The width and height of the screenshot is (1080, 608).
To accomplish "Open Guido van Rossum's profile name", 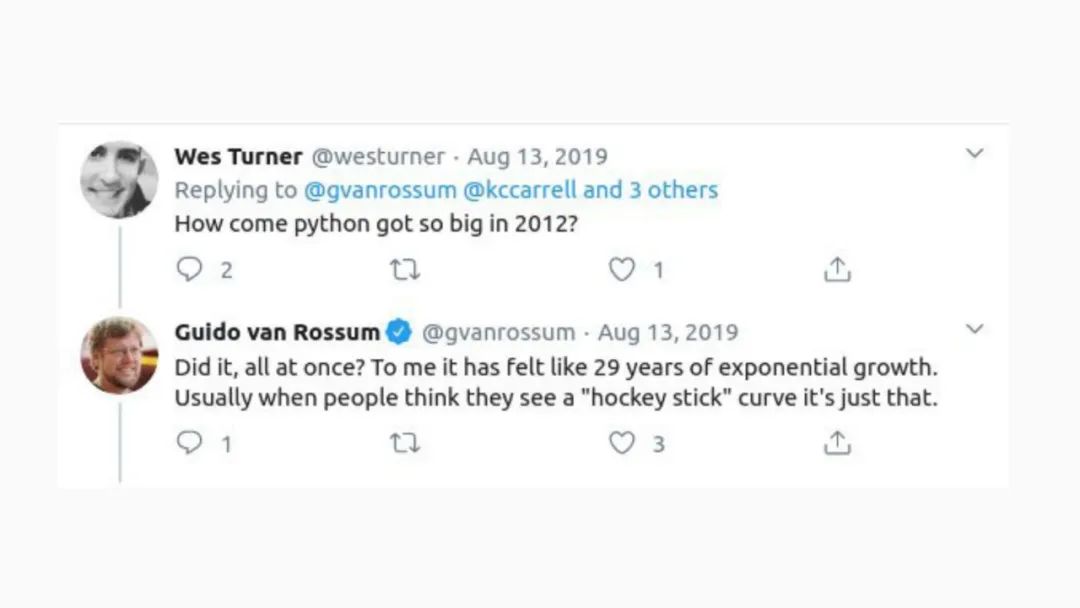I will tap(277, 332).
